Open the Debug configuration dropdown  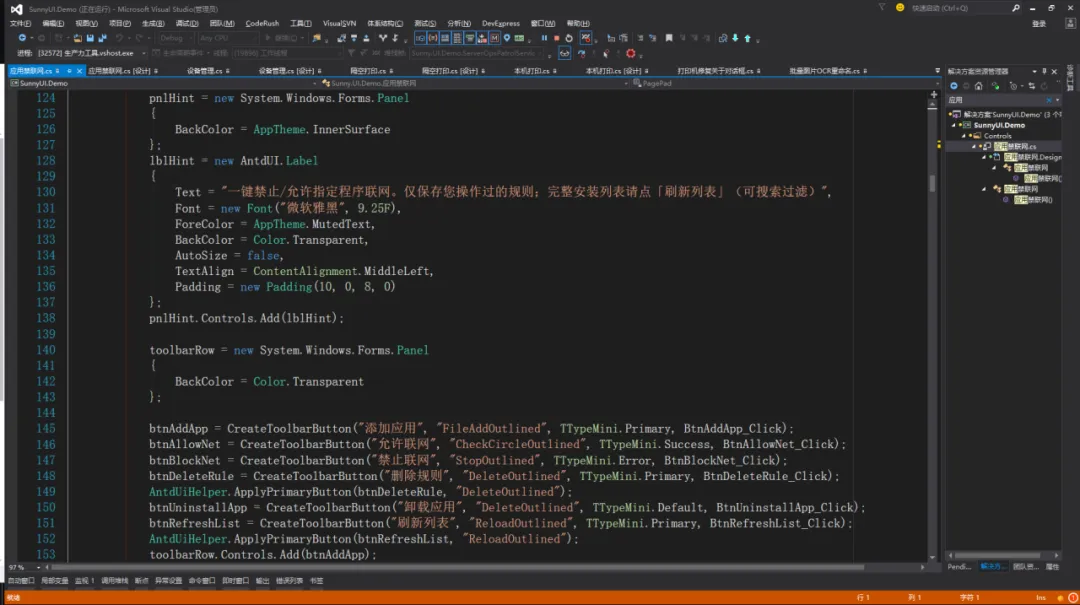point(174,39)
